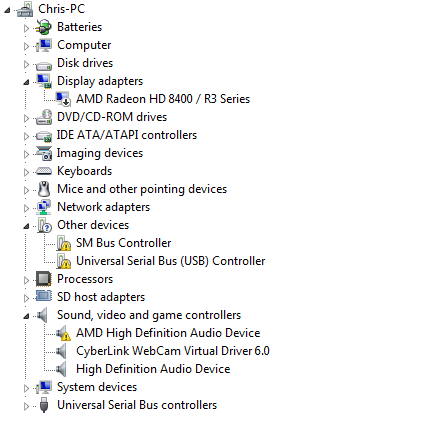The height and width of the screenshot is (441, 425).
Task: Select the Other devices label
Action: click(93, 225)
